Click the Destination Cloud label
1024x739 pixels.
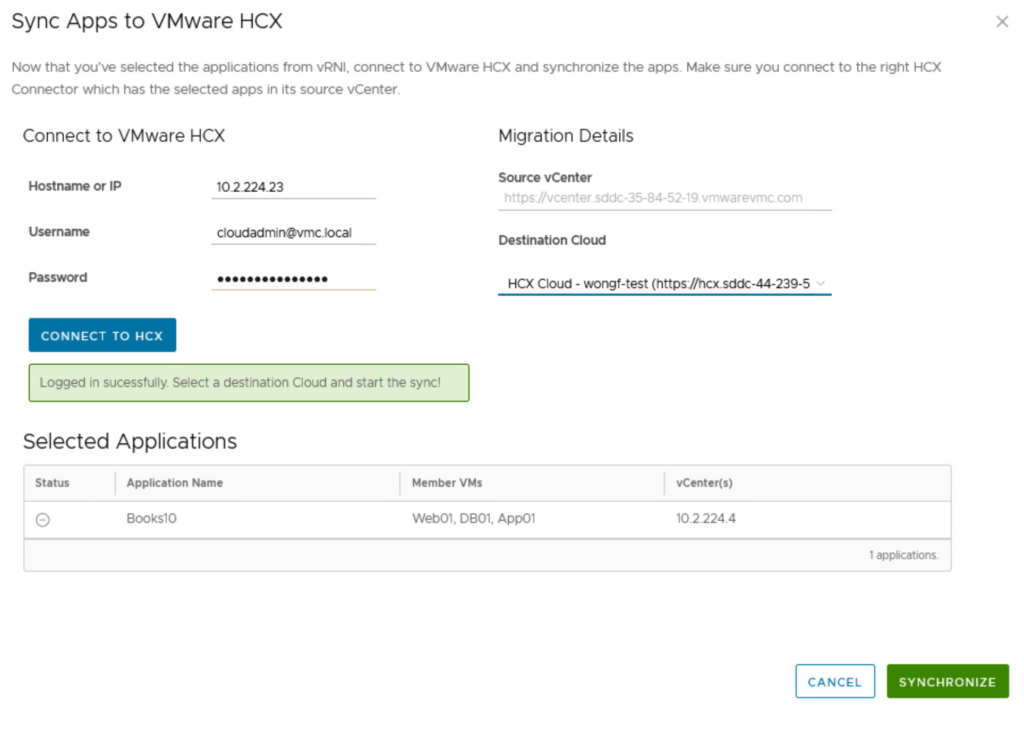click(552, 240)
